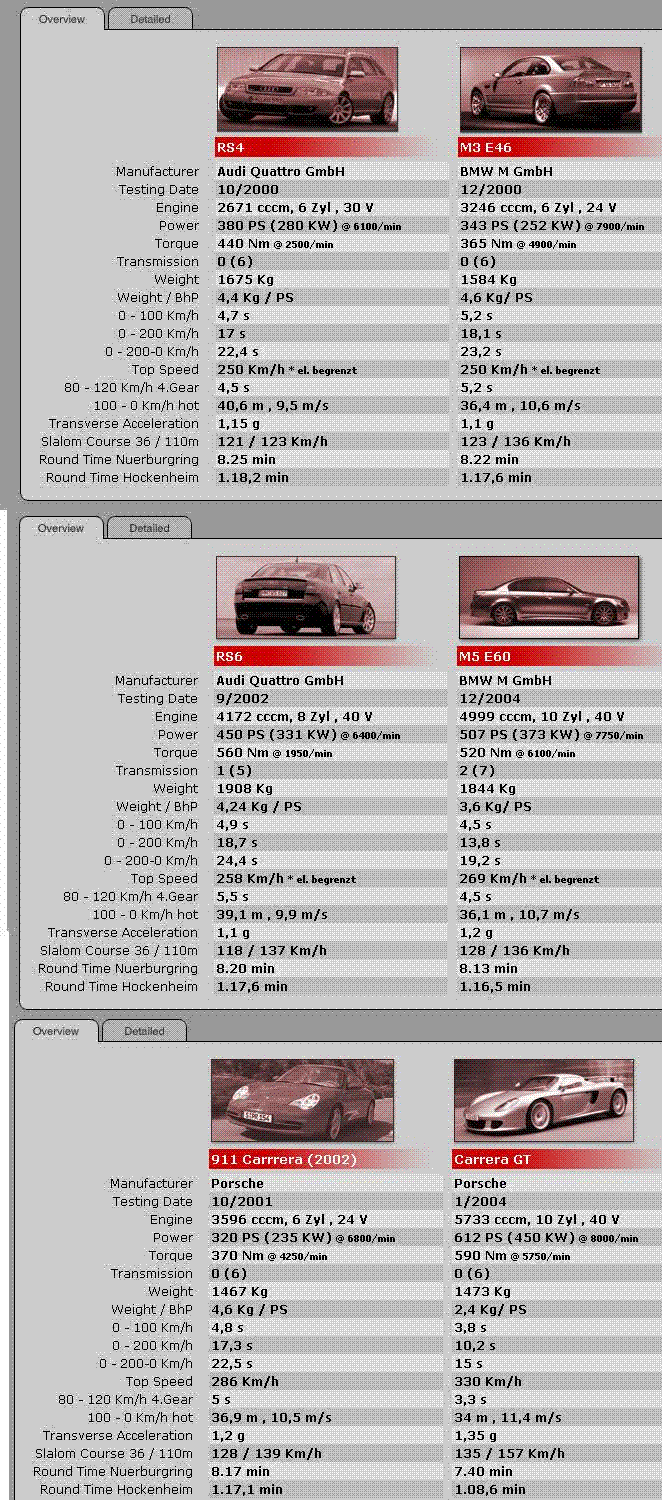662x1500 pixels.
Task: Click the RS4 testing date 10/2000
Action: (x=248, y=190)
